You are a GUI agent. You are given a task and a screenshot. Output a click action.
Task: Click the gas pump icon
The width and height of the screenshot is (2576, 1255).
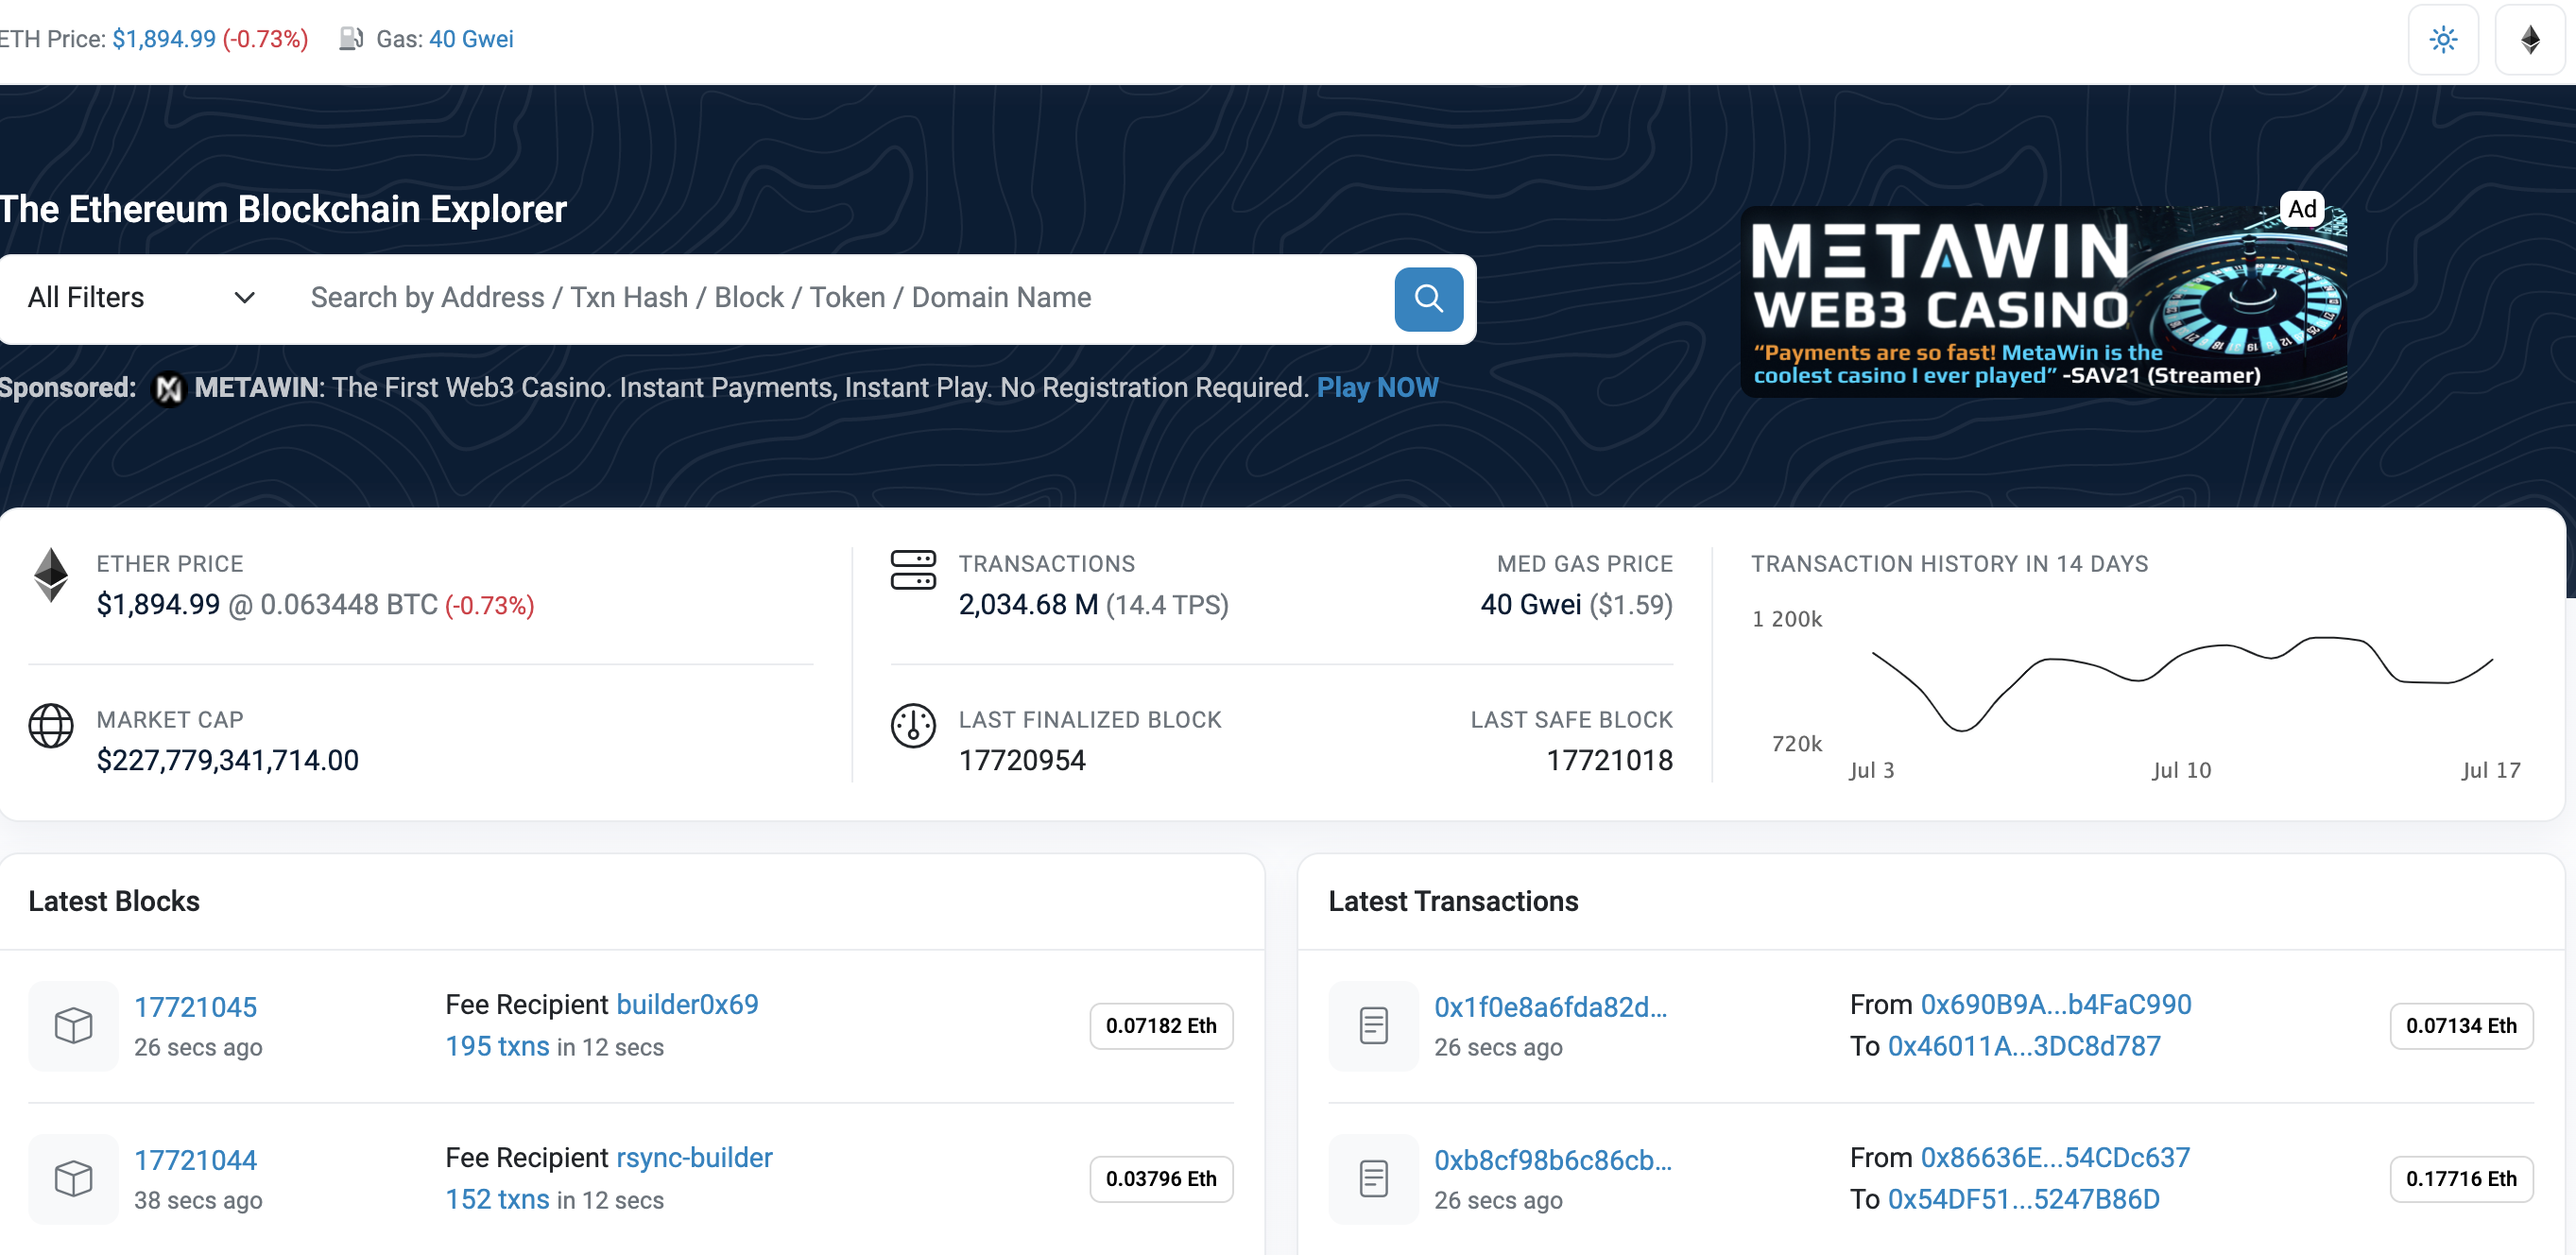click(x=350, y=39)
